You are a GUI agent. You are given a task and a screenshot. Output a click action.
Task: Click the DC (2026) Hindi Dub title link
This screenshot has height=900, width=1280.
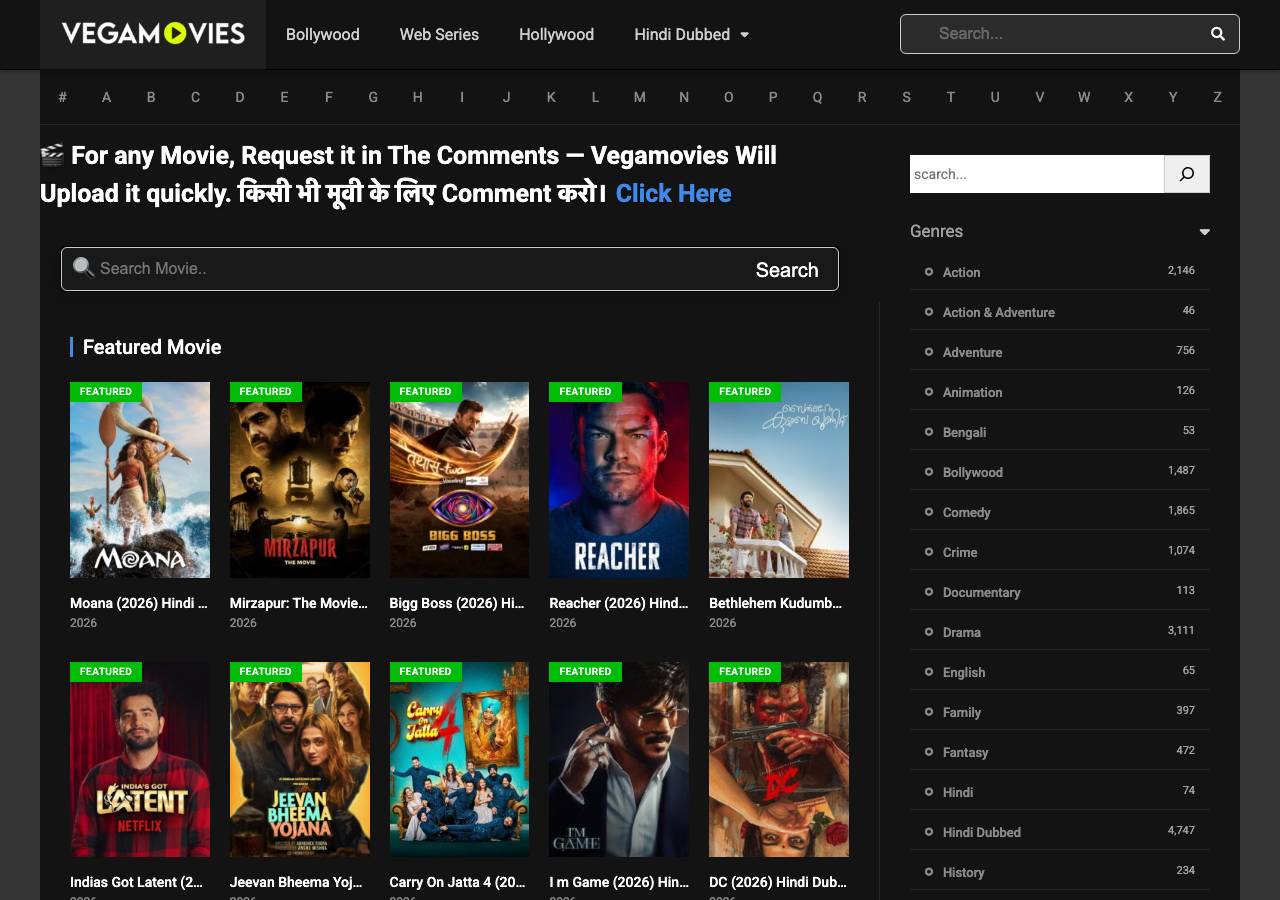click(778, 882)
